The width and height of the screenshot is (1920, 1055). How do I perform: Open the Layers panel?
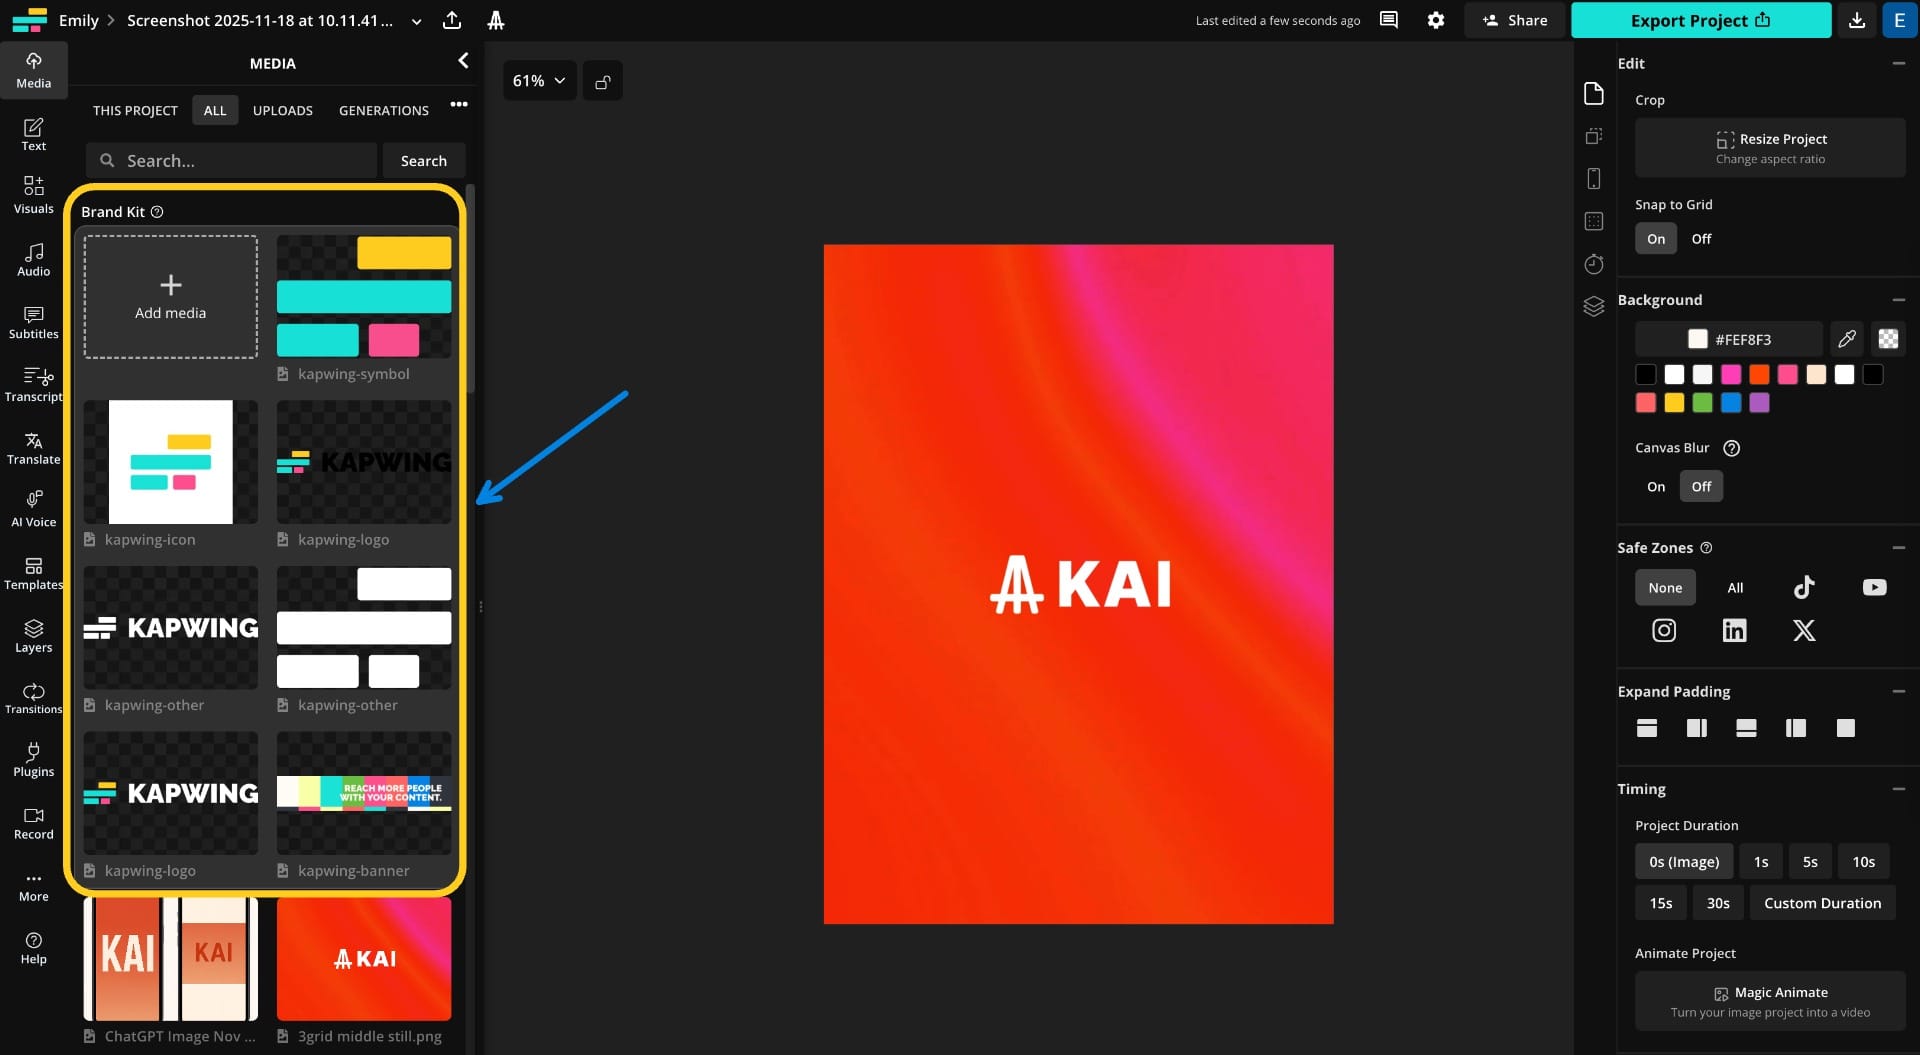coord(33,635)
